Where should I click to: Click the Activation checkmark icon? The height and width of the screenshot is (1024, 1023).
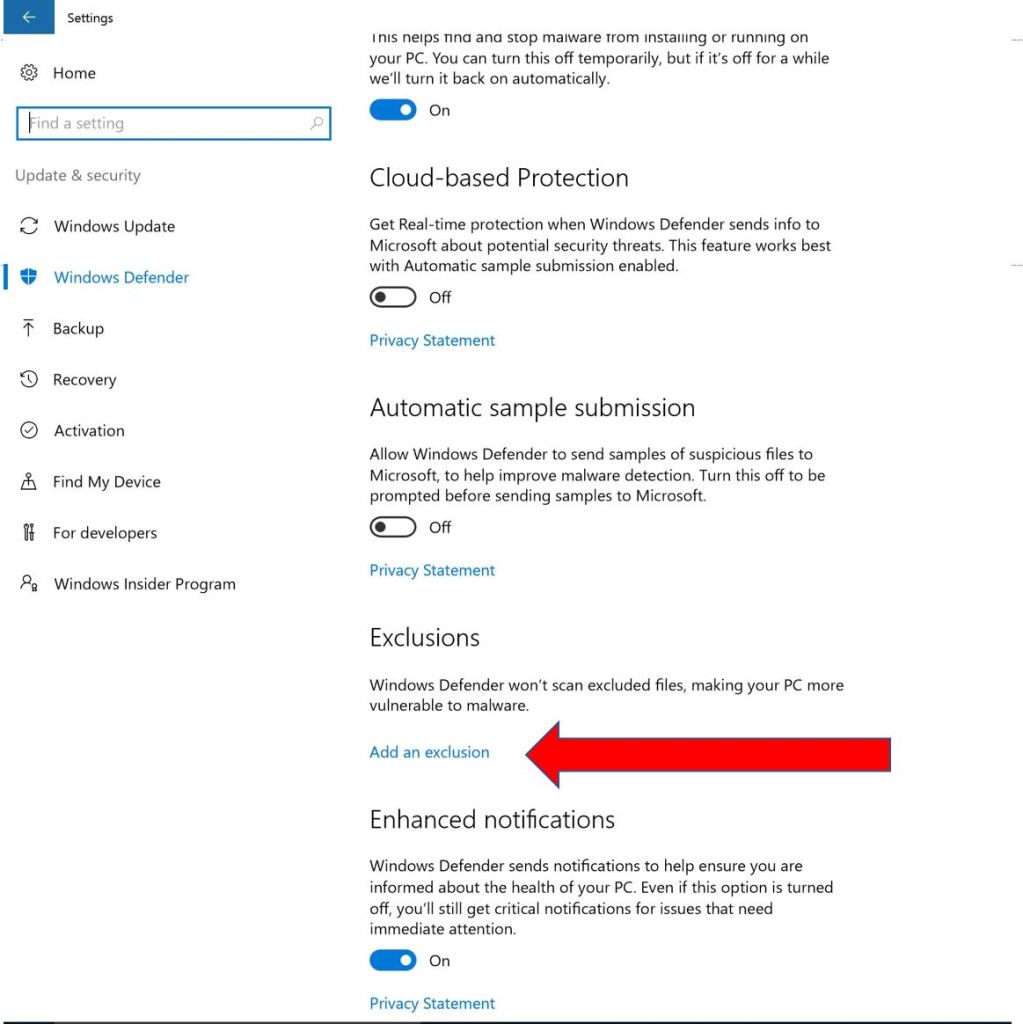[x=29, y=430]
